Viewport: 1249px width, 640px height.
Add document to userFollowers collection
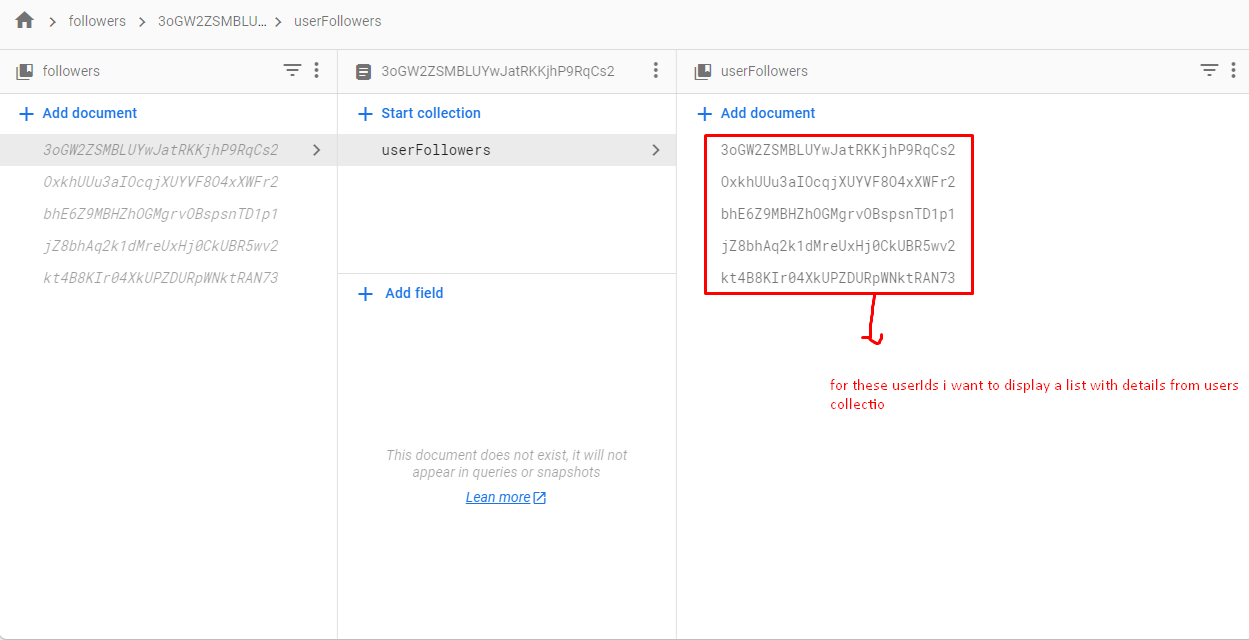click(756, 113)
